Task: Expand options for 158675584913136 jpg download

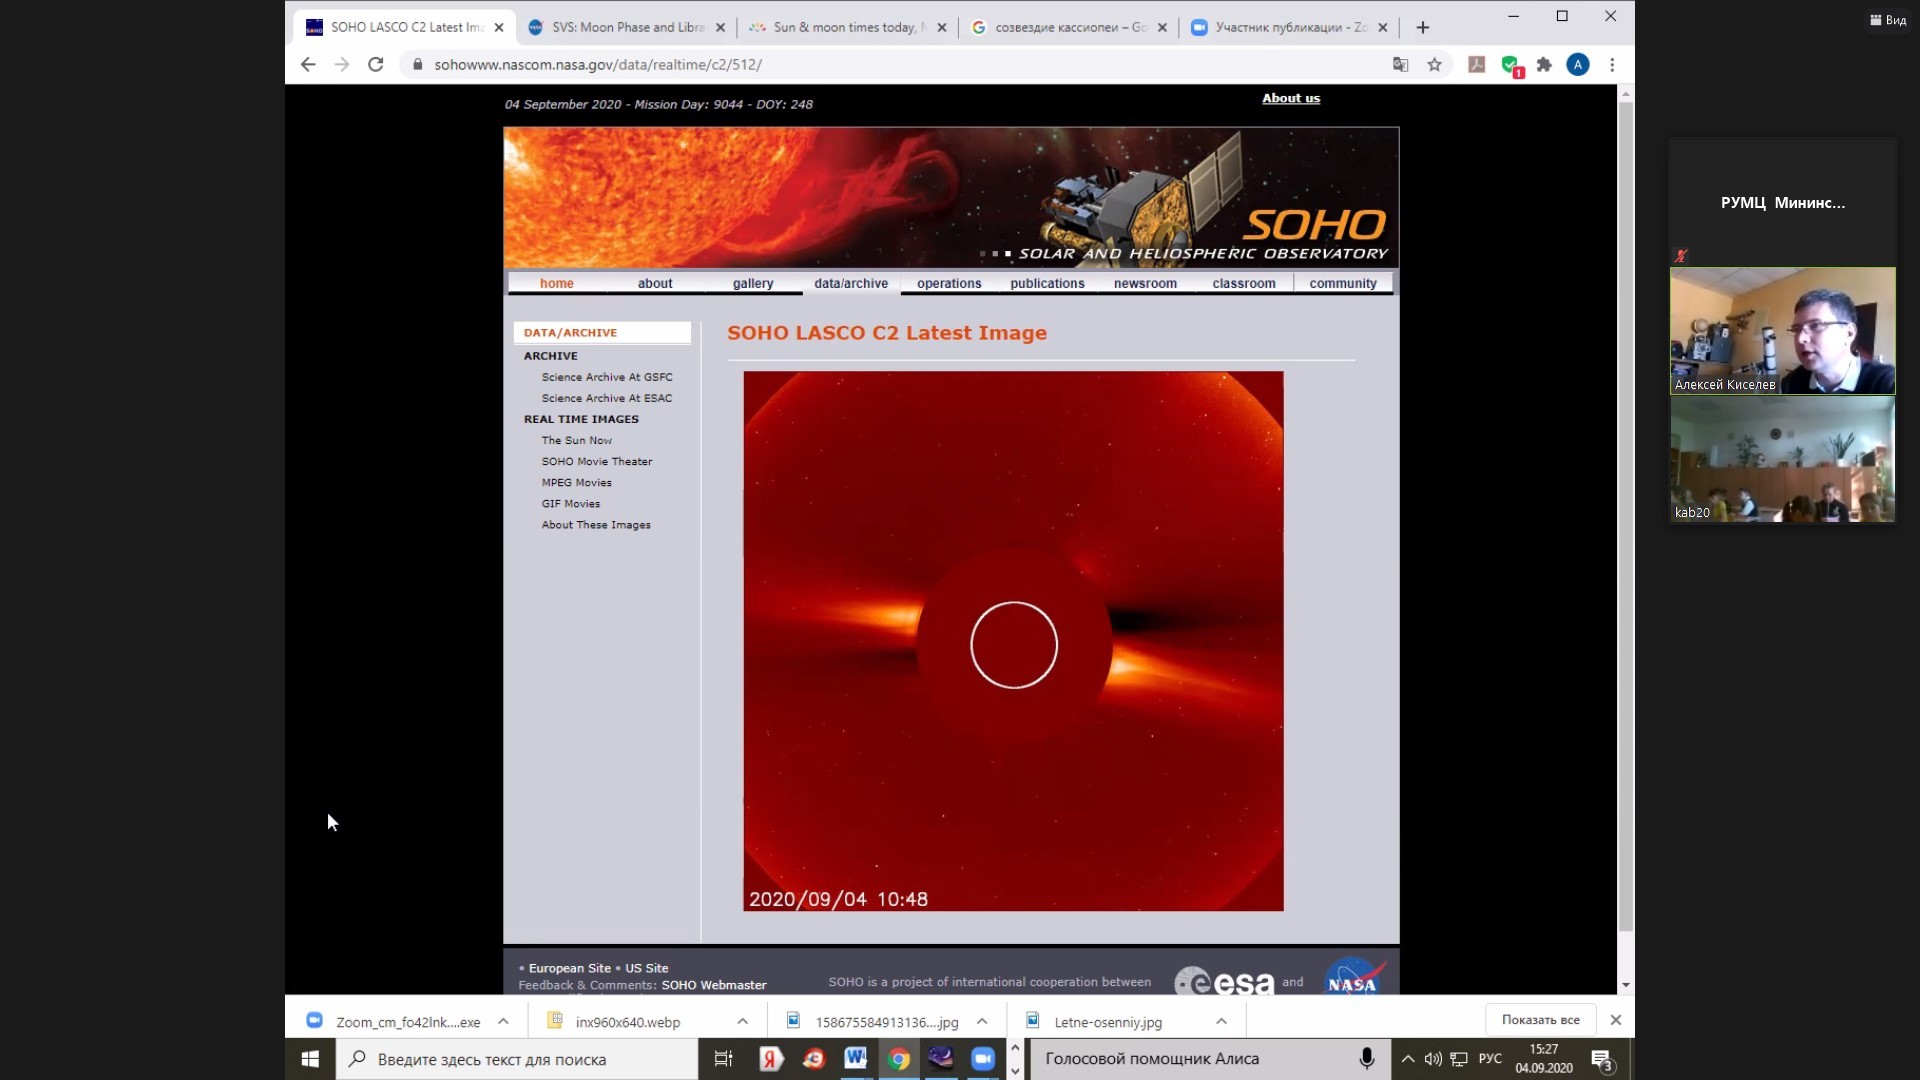Action: [982, 1021]
